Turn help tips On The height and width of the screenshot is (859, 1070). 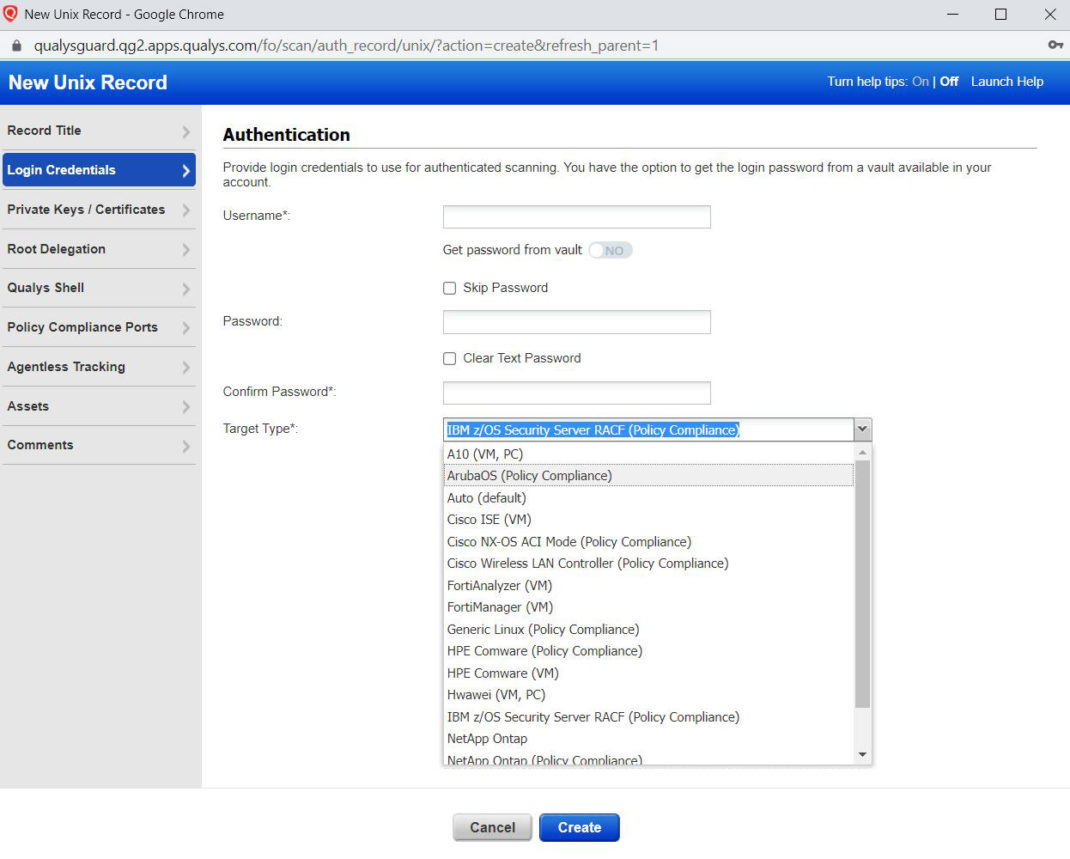[920, 81]
